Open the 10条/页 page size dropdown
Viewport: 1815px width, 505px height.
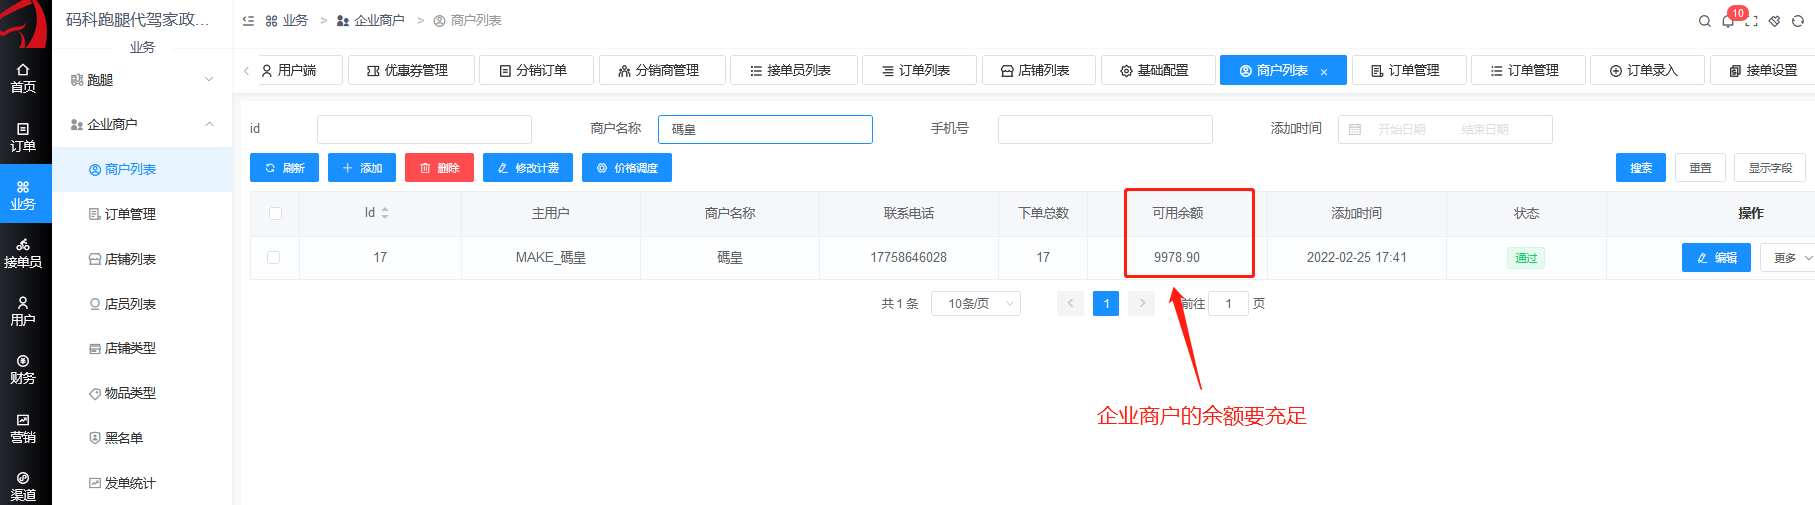pos(976,303)
